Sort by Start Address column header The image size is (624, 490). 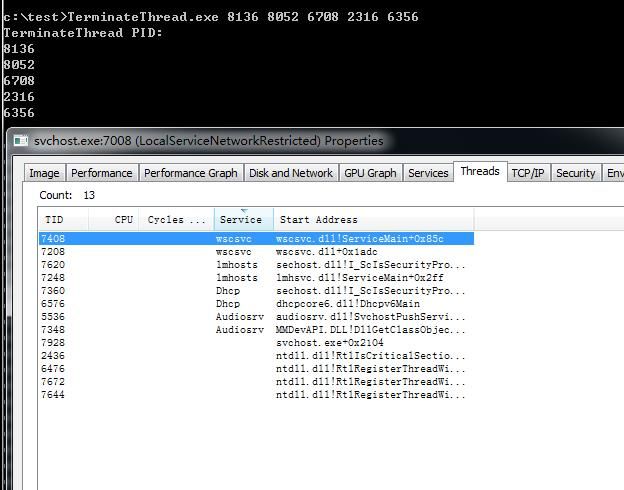click(373, 220)
